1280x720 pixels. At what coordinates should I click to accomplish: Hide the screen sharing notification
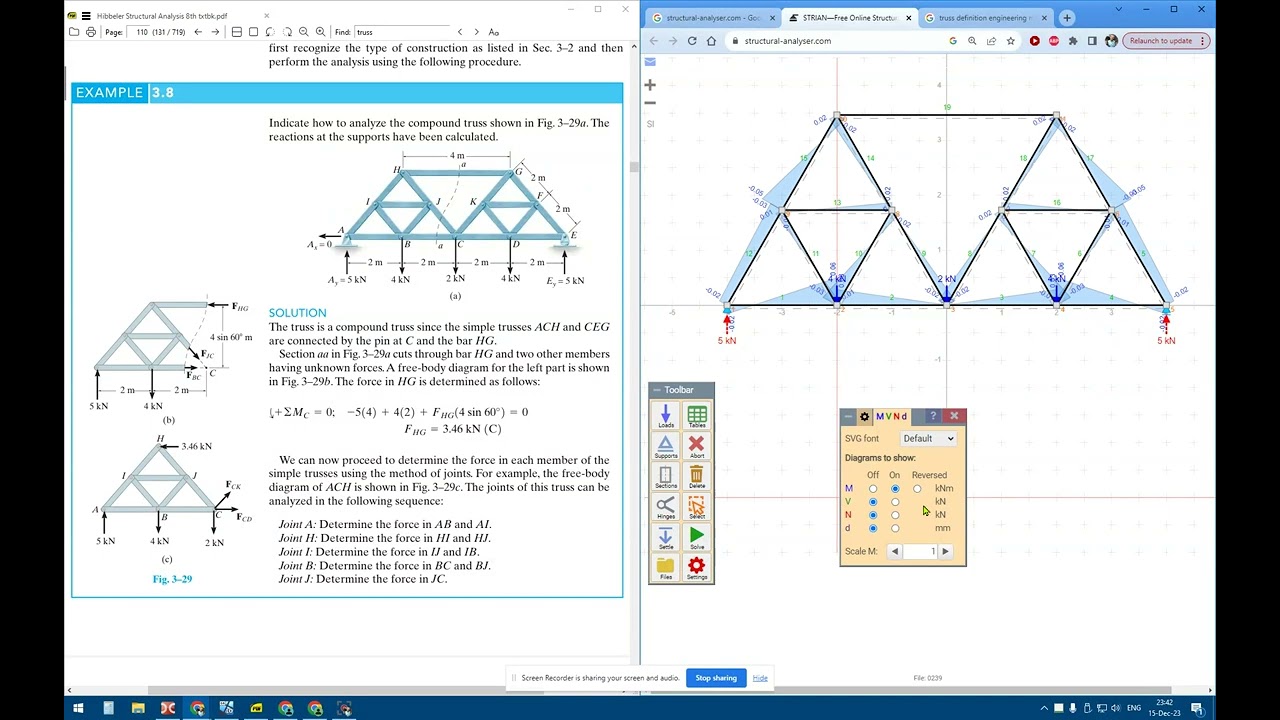(760, 678)
